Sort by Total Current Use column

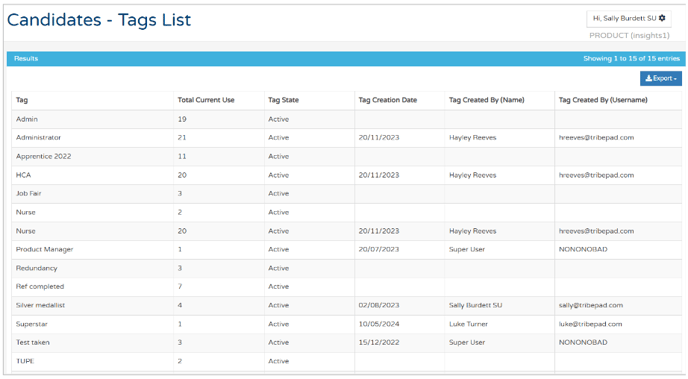tap(206, 100)
